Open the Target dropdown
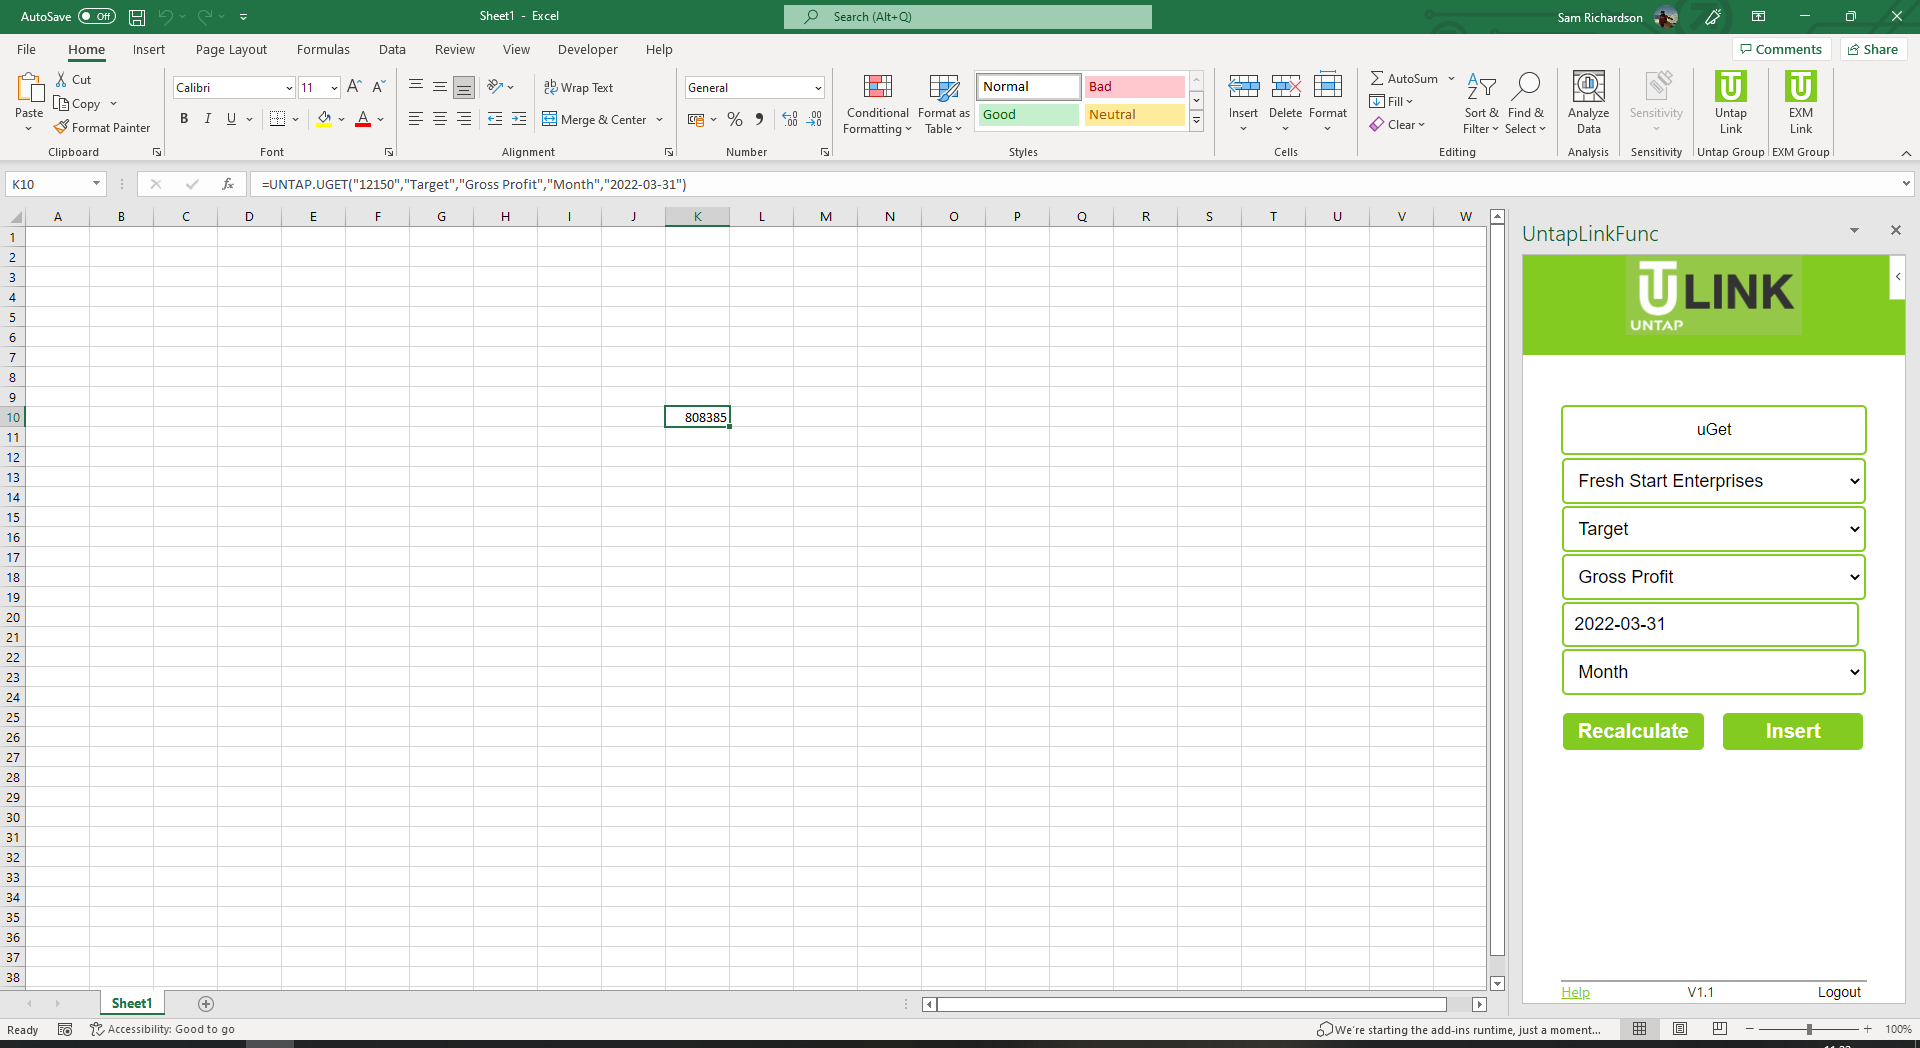The height and width of the screenshot is (1048, 1920). 1714,529
